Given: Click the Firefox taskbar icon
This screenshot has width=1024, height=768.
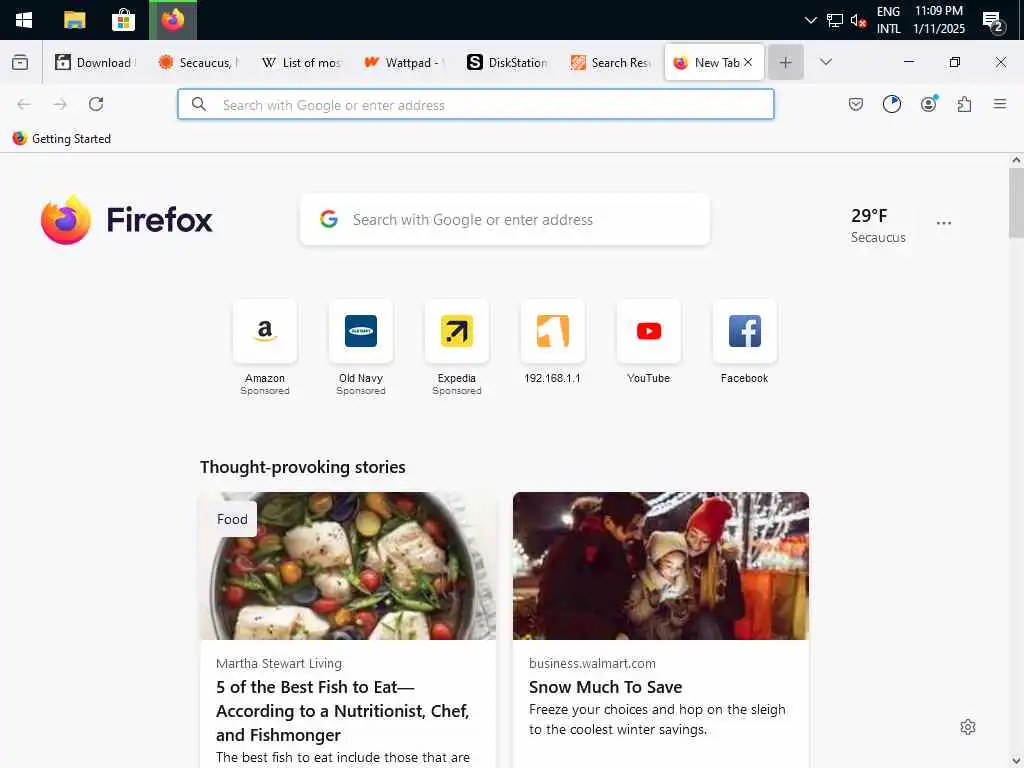Looking at the screenshot, I should pyautogui.click(x=173, y=20).
